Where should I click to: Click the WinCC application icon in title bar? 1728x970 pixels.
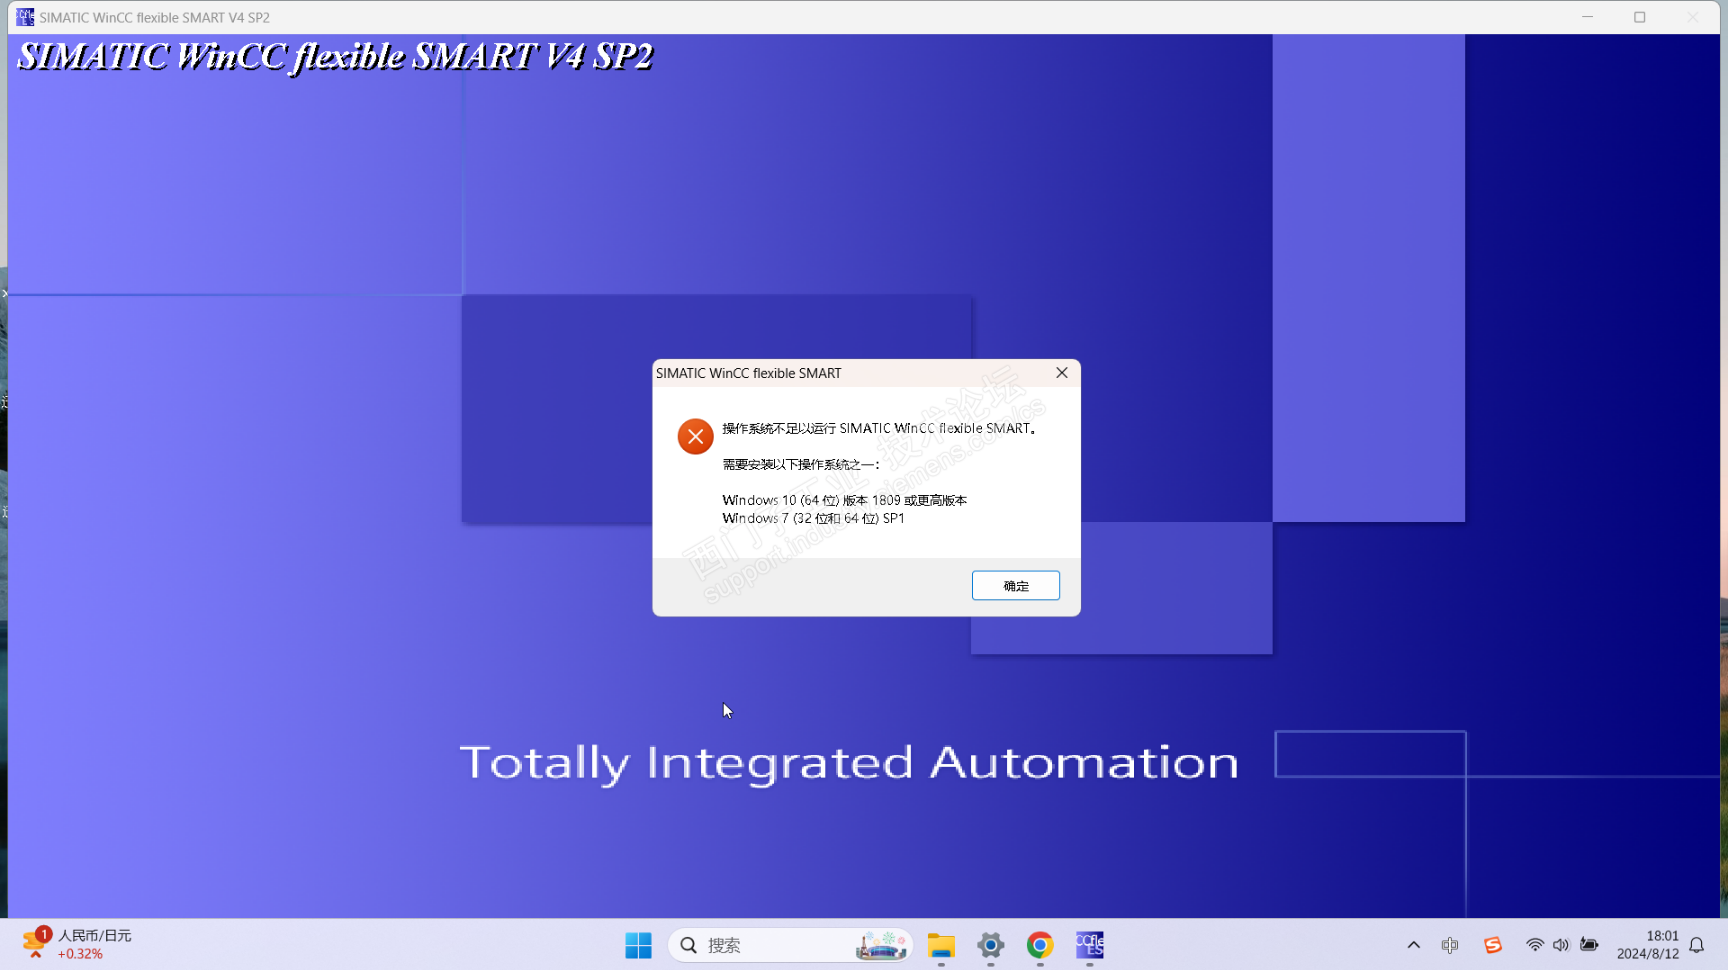[25, 17]
